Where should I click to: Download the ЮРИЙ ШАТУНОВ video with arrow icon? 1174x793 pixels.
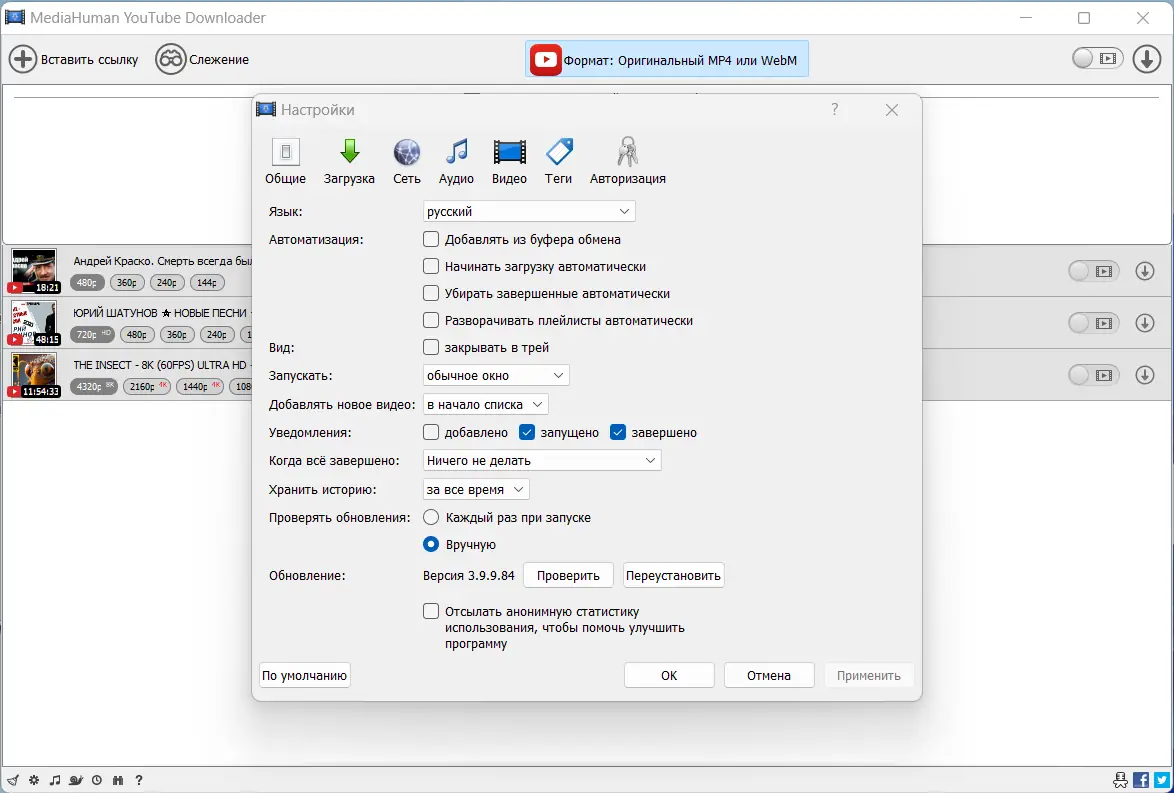click(x=1144, y=323)
